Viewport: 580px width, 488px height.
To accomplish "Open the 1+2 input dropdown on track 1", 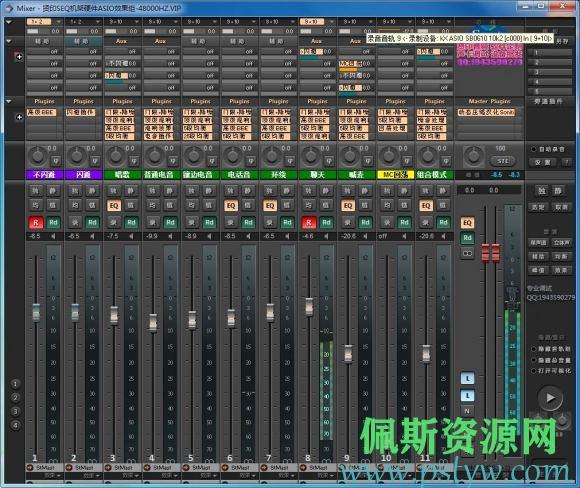I will point(44,22).
